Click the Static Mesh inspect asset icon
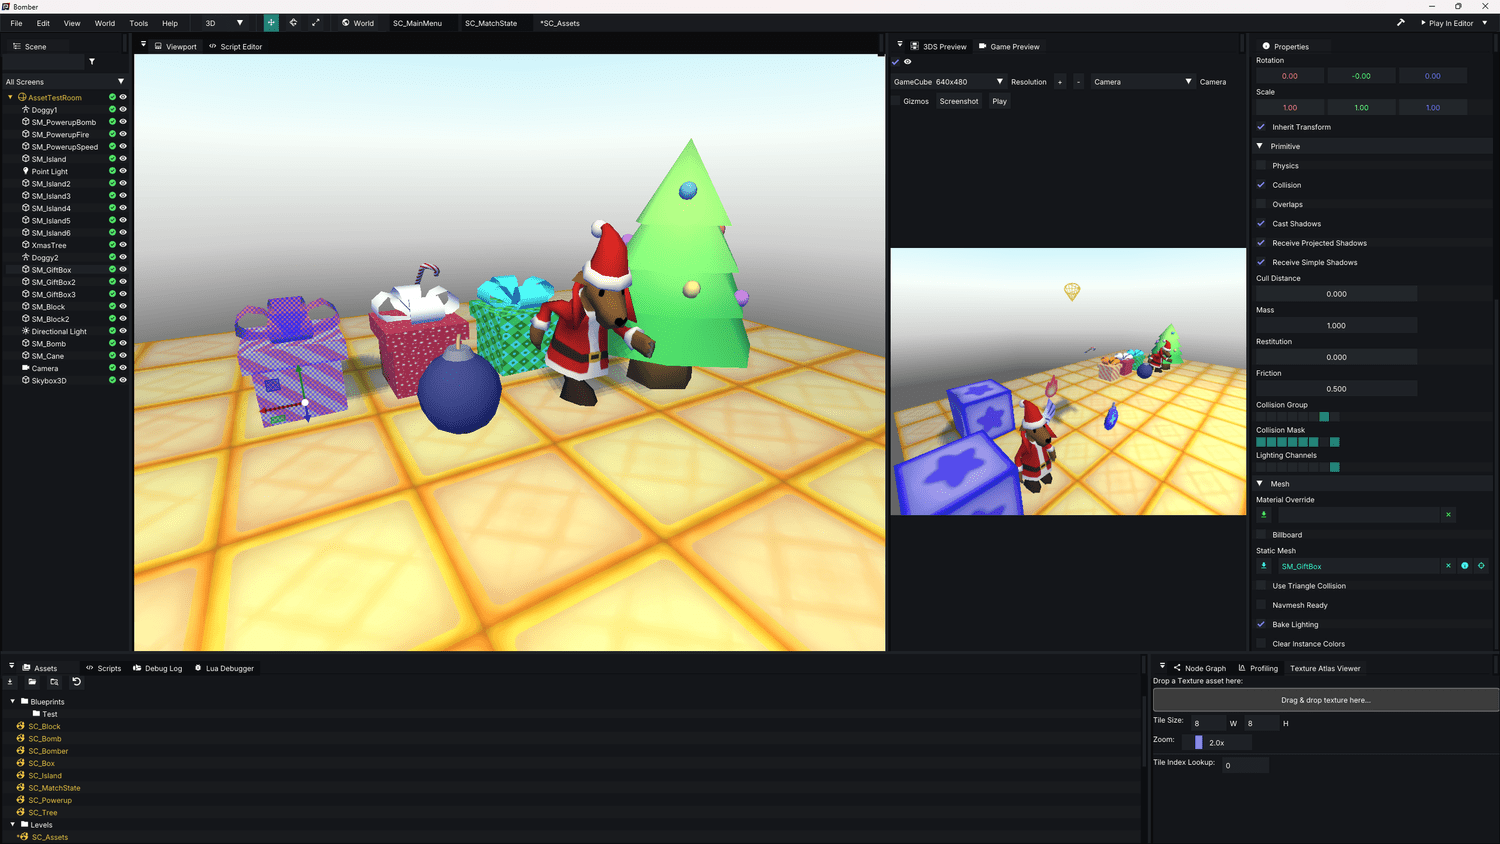This screenshot has height=844, width=1500. [1465, 566]
